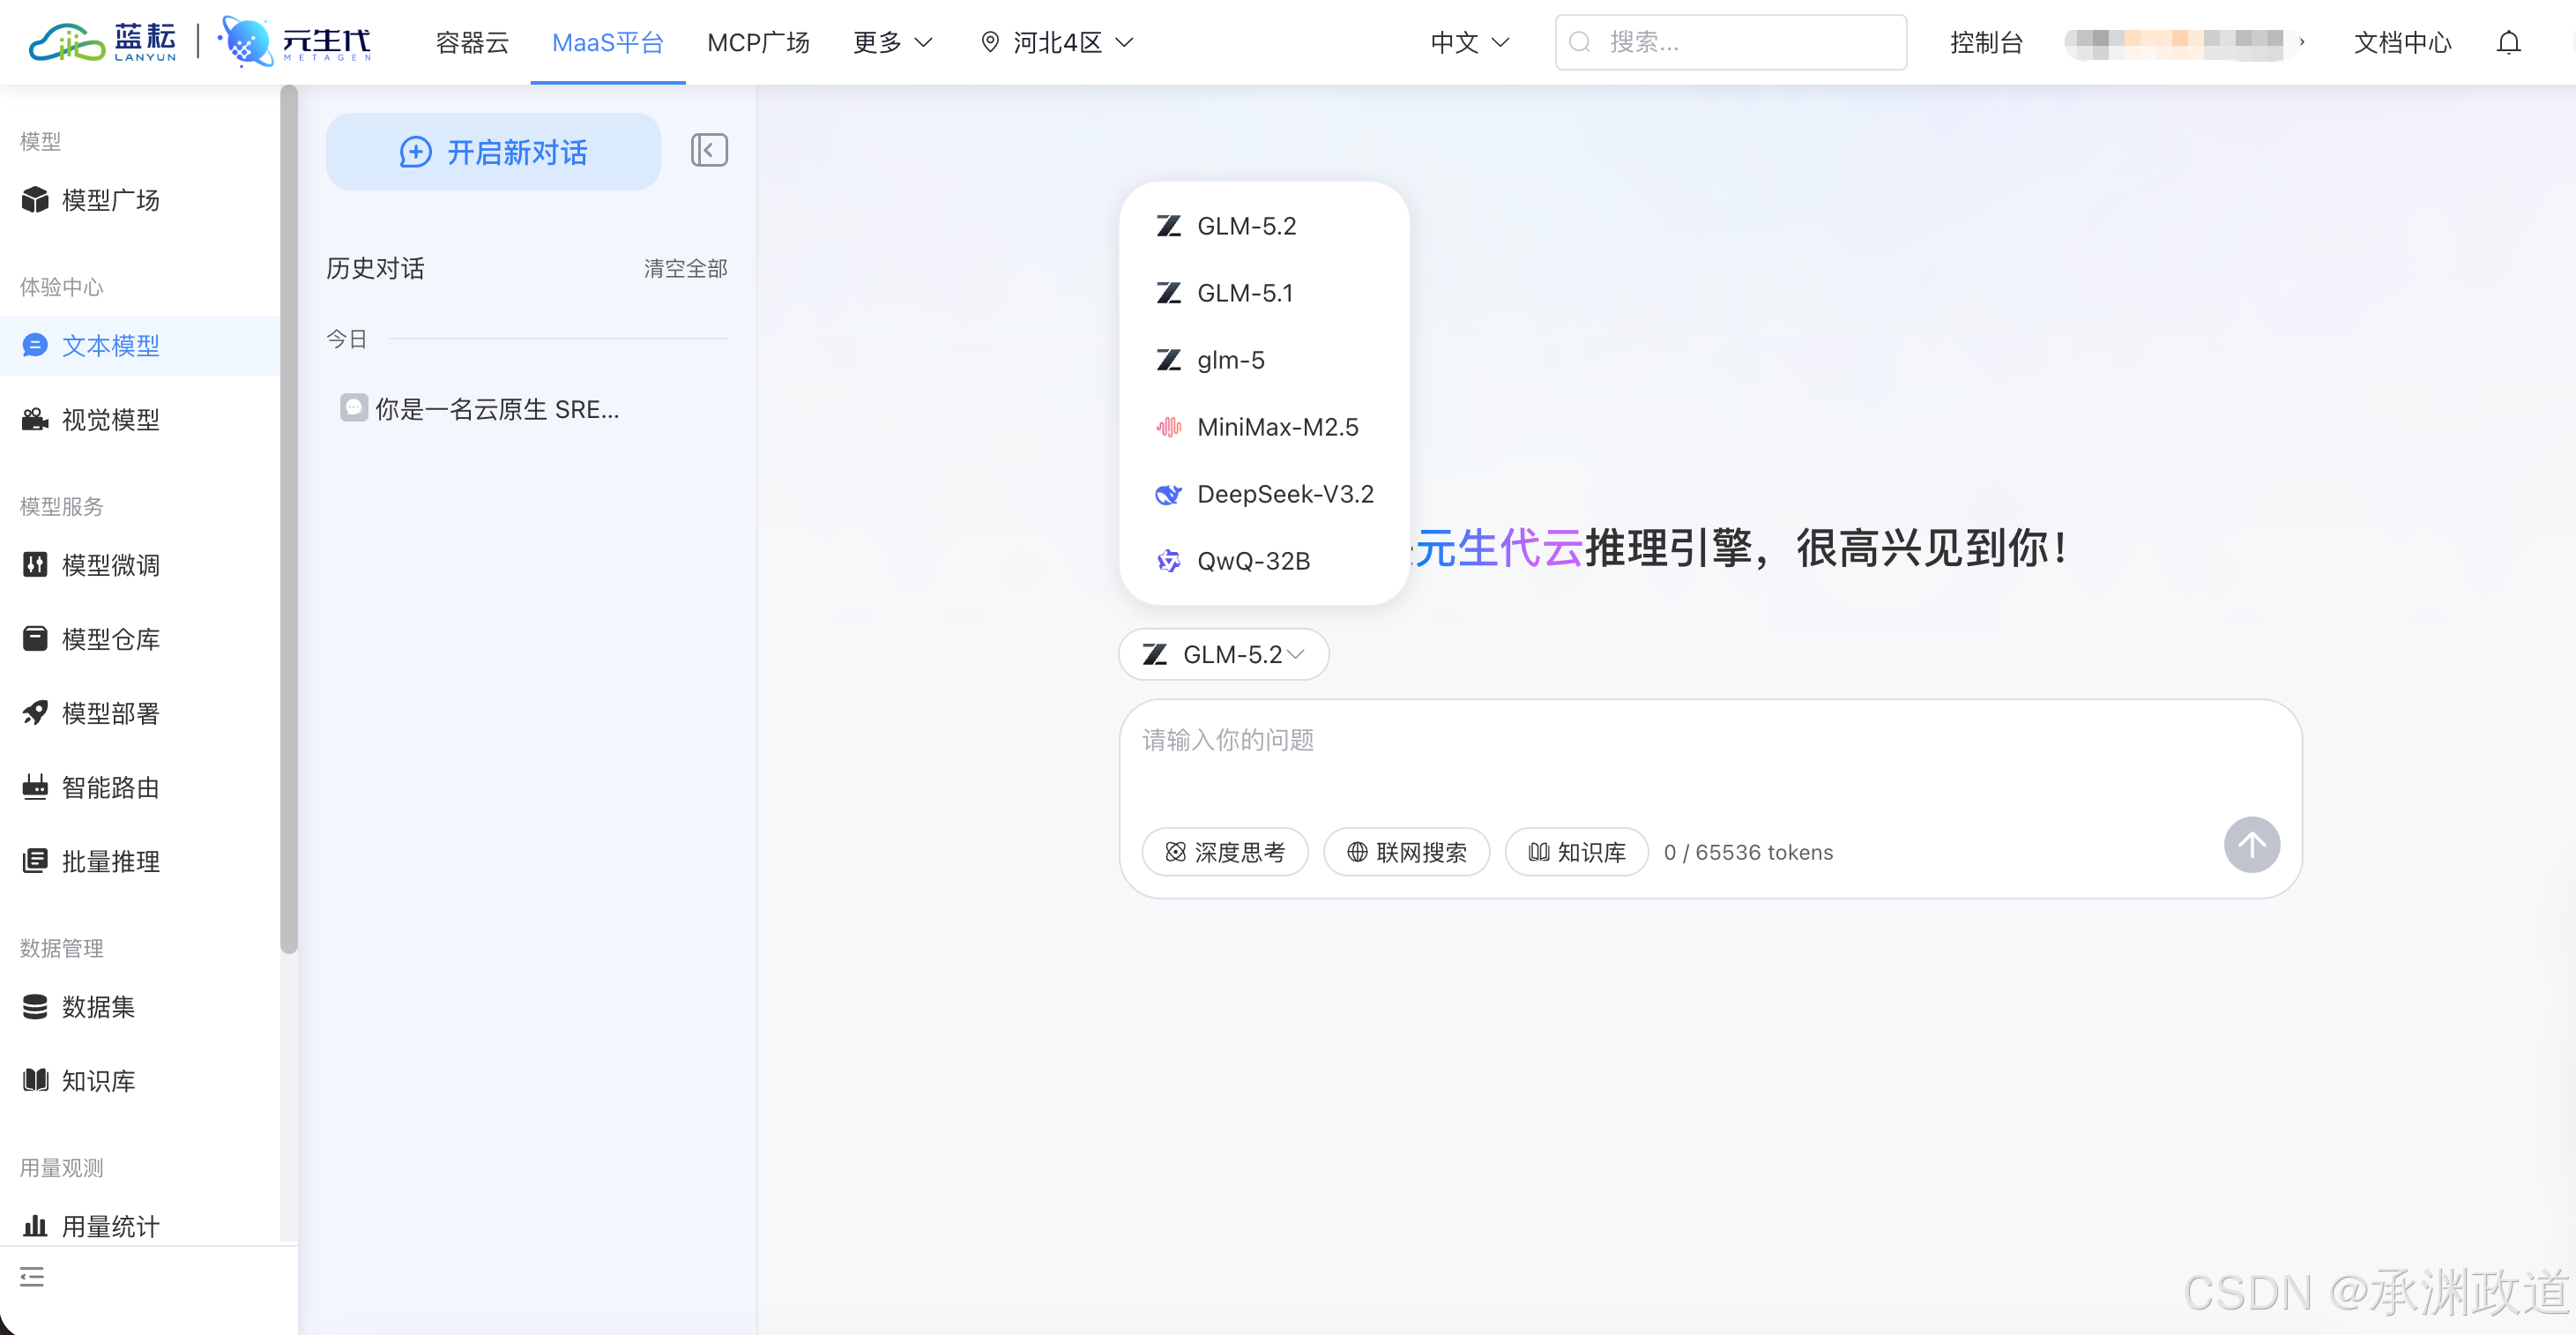Toggle 深度思考 deep thinking mode

(x=1225, y=853)
